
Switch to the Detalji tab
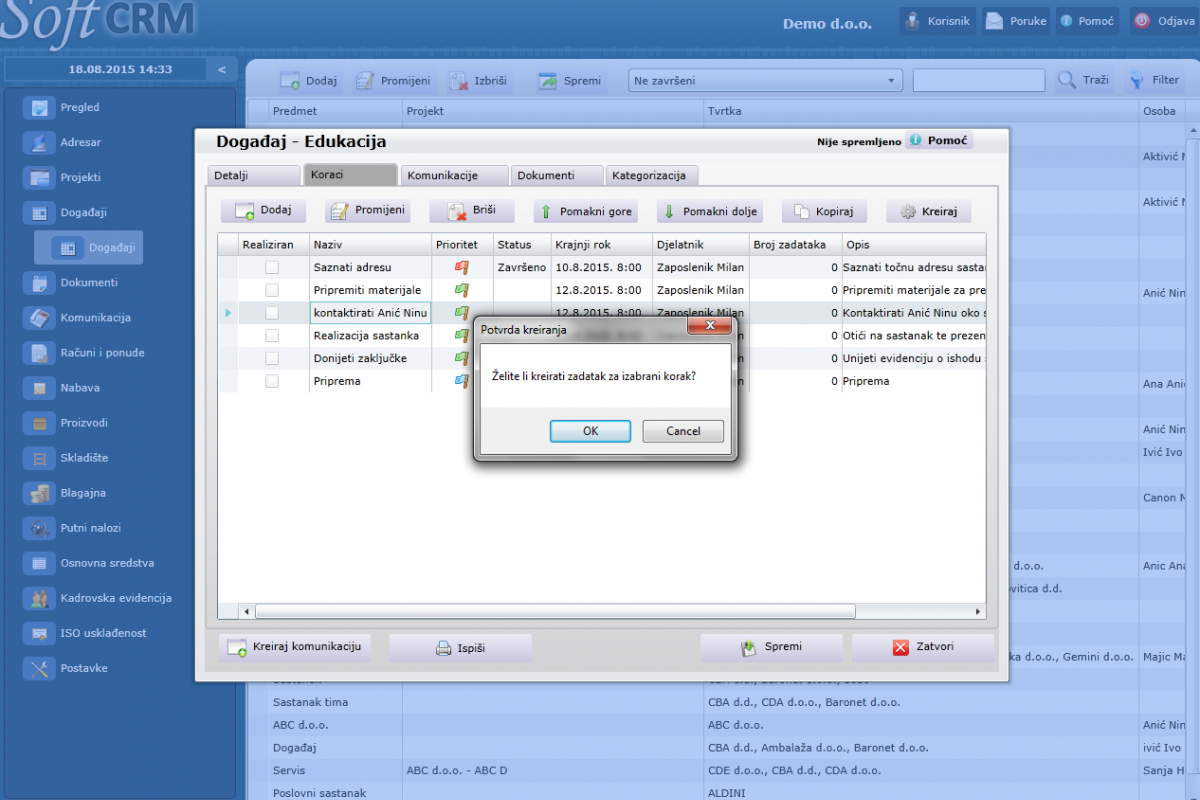pos(253,175)
